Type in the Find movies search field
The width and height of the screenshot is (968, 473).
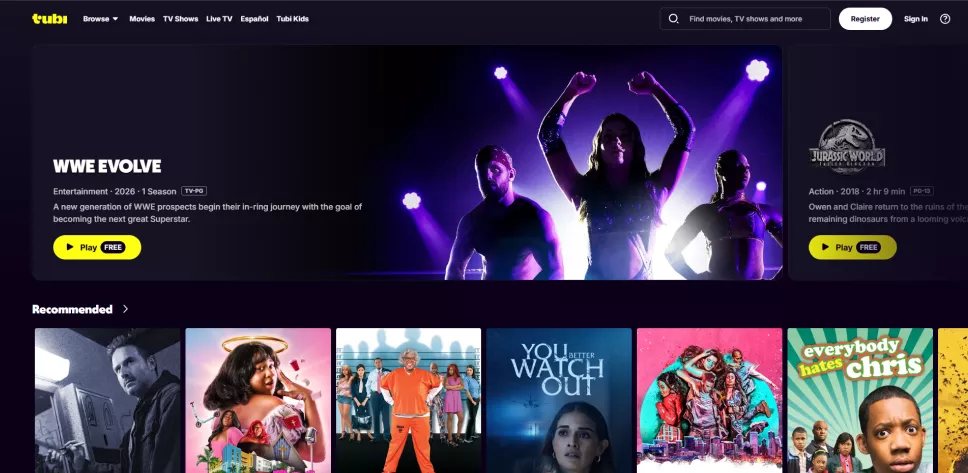click(755, 19)
